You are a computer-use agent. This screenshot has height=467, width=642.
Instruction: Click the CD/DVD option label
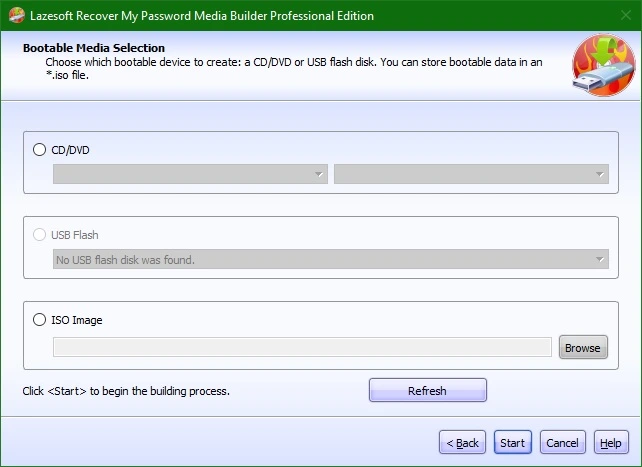tap(70, 150)
